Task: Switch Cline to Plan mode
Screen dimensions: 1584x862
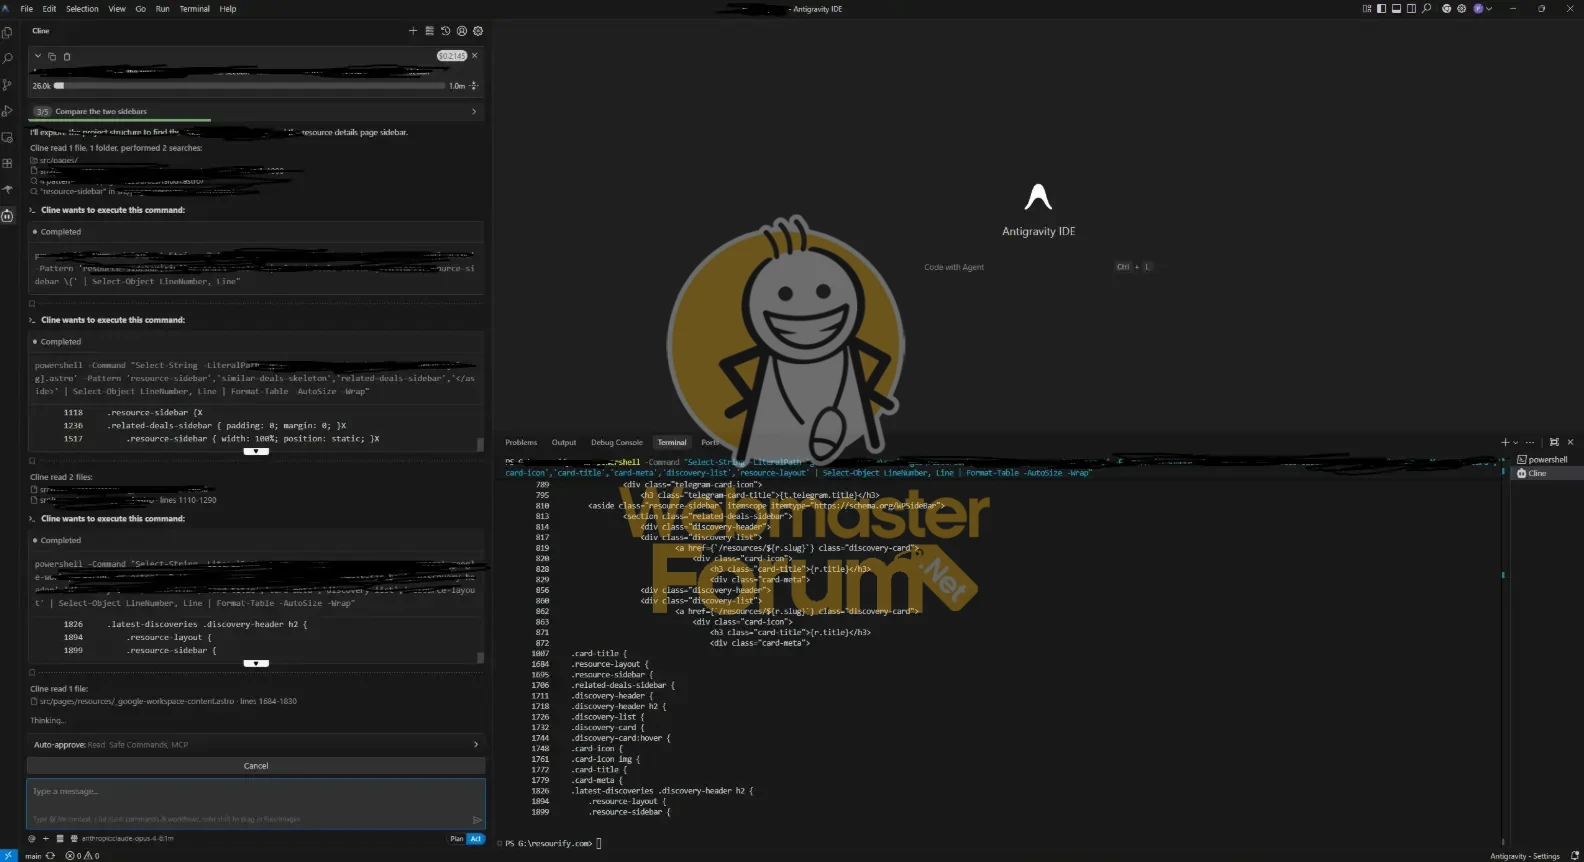Action: [x=457, y=839]
